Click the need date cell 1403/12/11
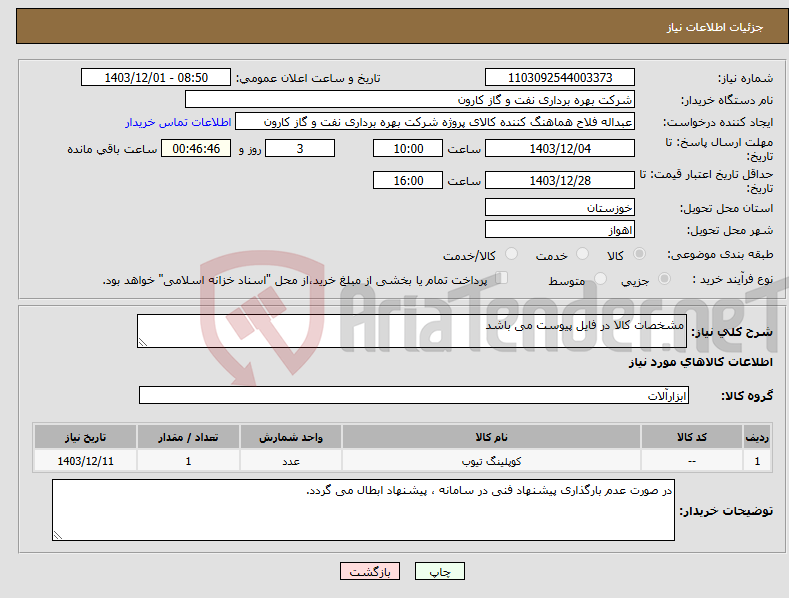 pyautogui.click(x=85, y=461)
